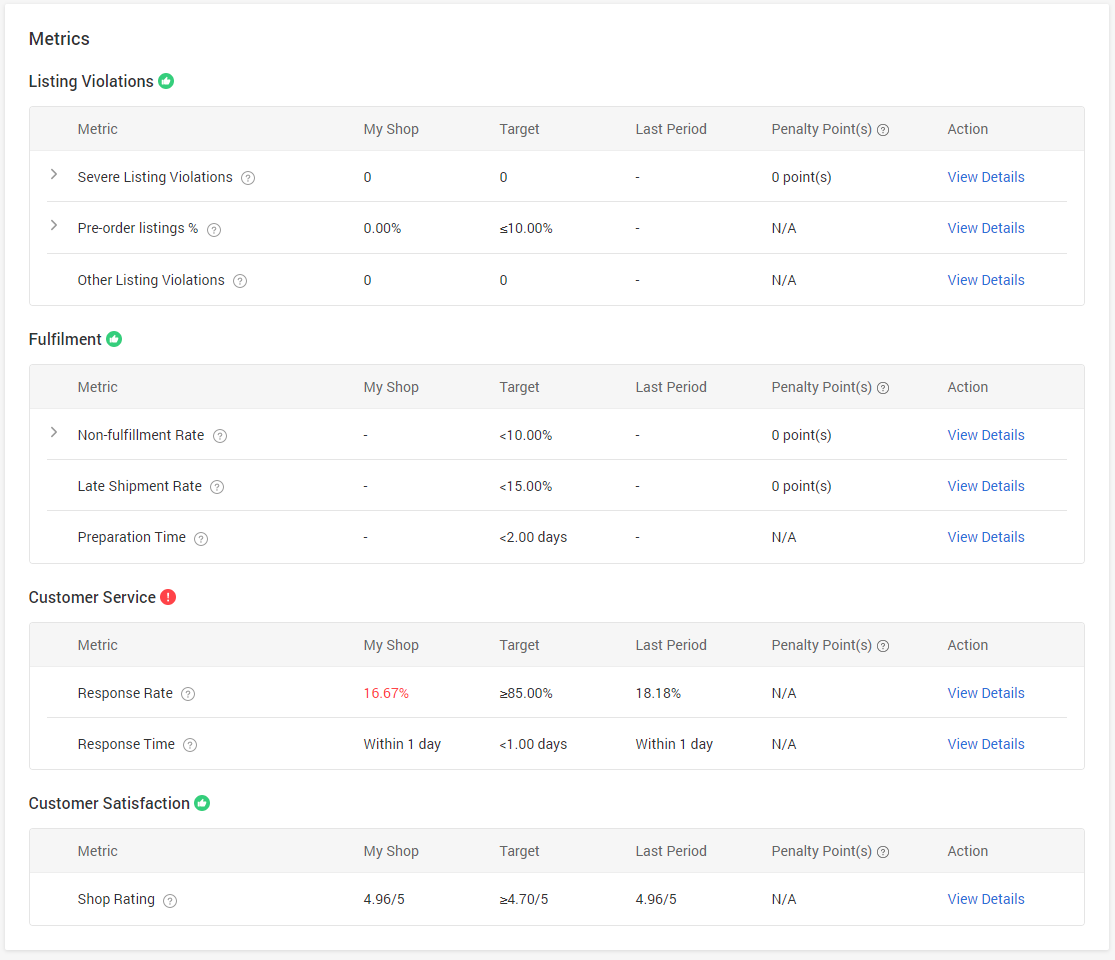This screenshot has height=960, width=1115.
Task: Click help icon beside Late Shipment Rate
Action: tap(217, 487)
